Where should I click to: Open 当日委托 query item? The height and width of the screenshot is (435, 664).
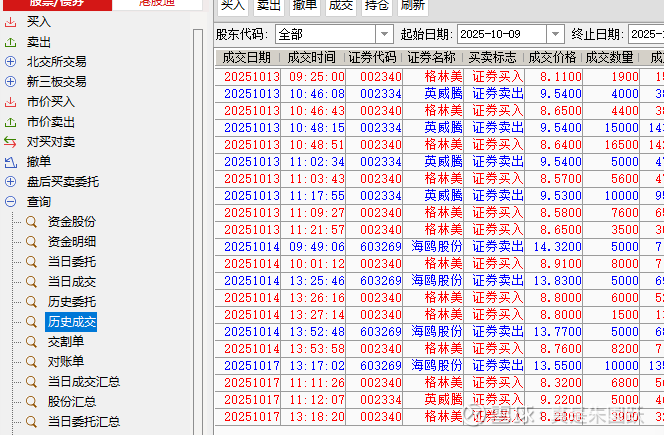pyautogui.click(x=72, y=262)
